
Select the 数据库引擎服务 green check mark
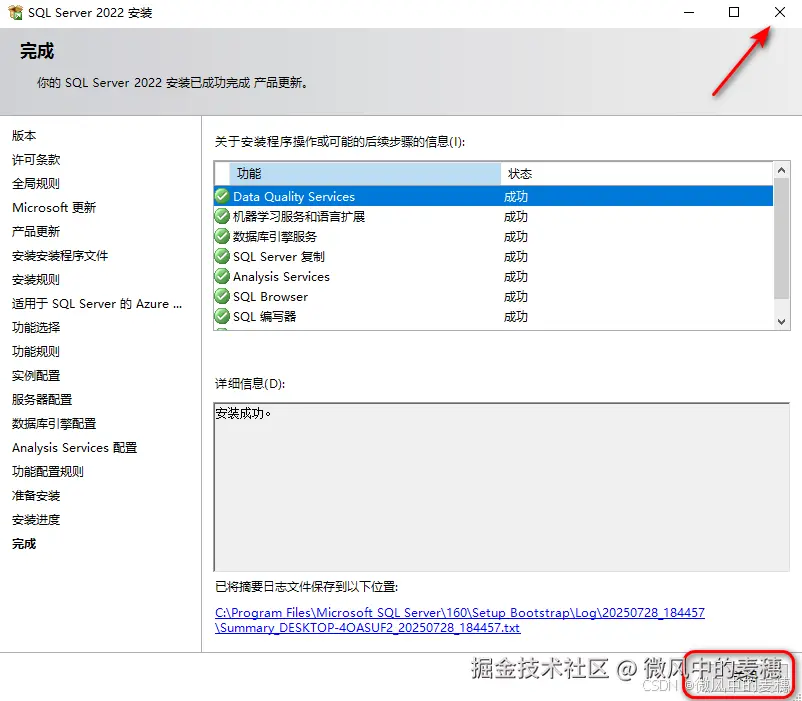point(222,236)
